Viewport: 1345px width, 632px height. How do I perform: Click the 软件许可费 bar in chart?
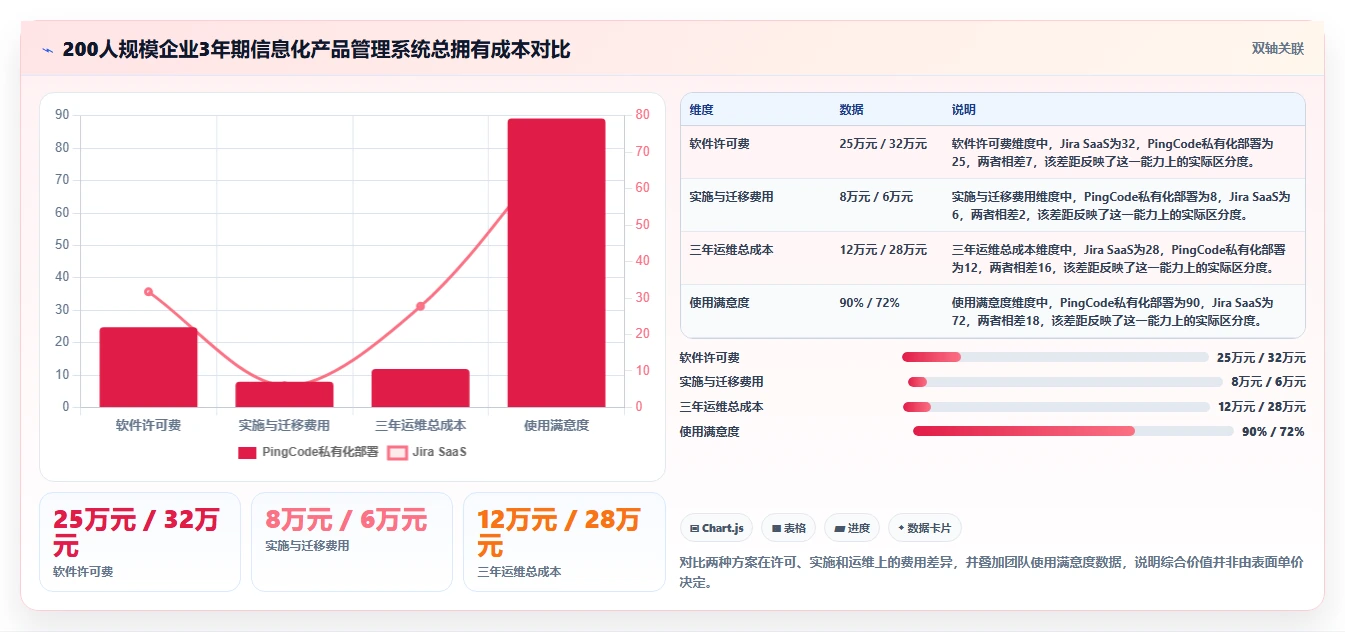(148, 367)
